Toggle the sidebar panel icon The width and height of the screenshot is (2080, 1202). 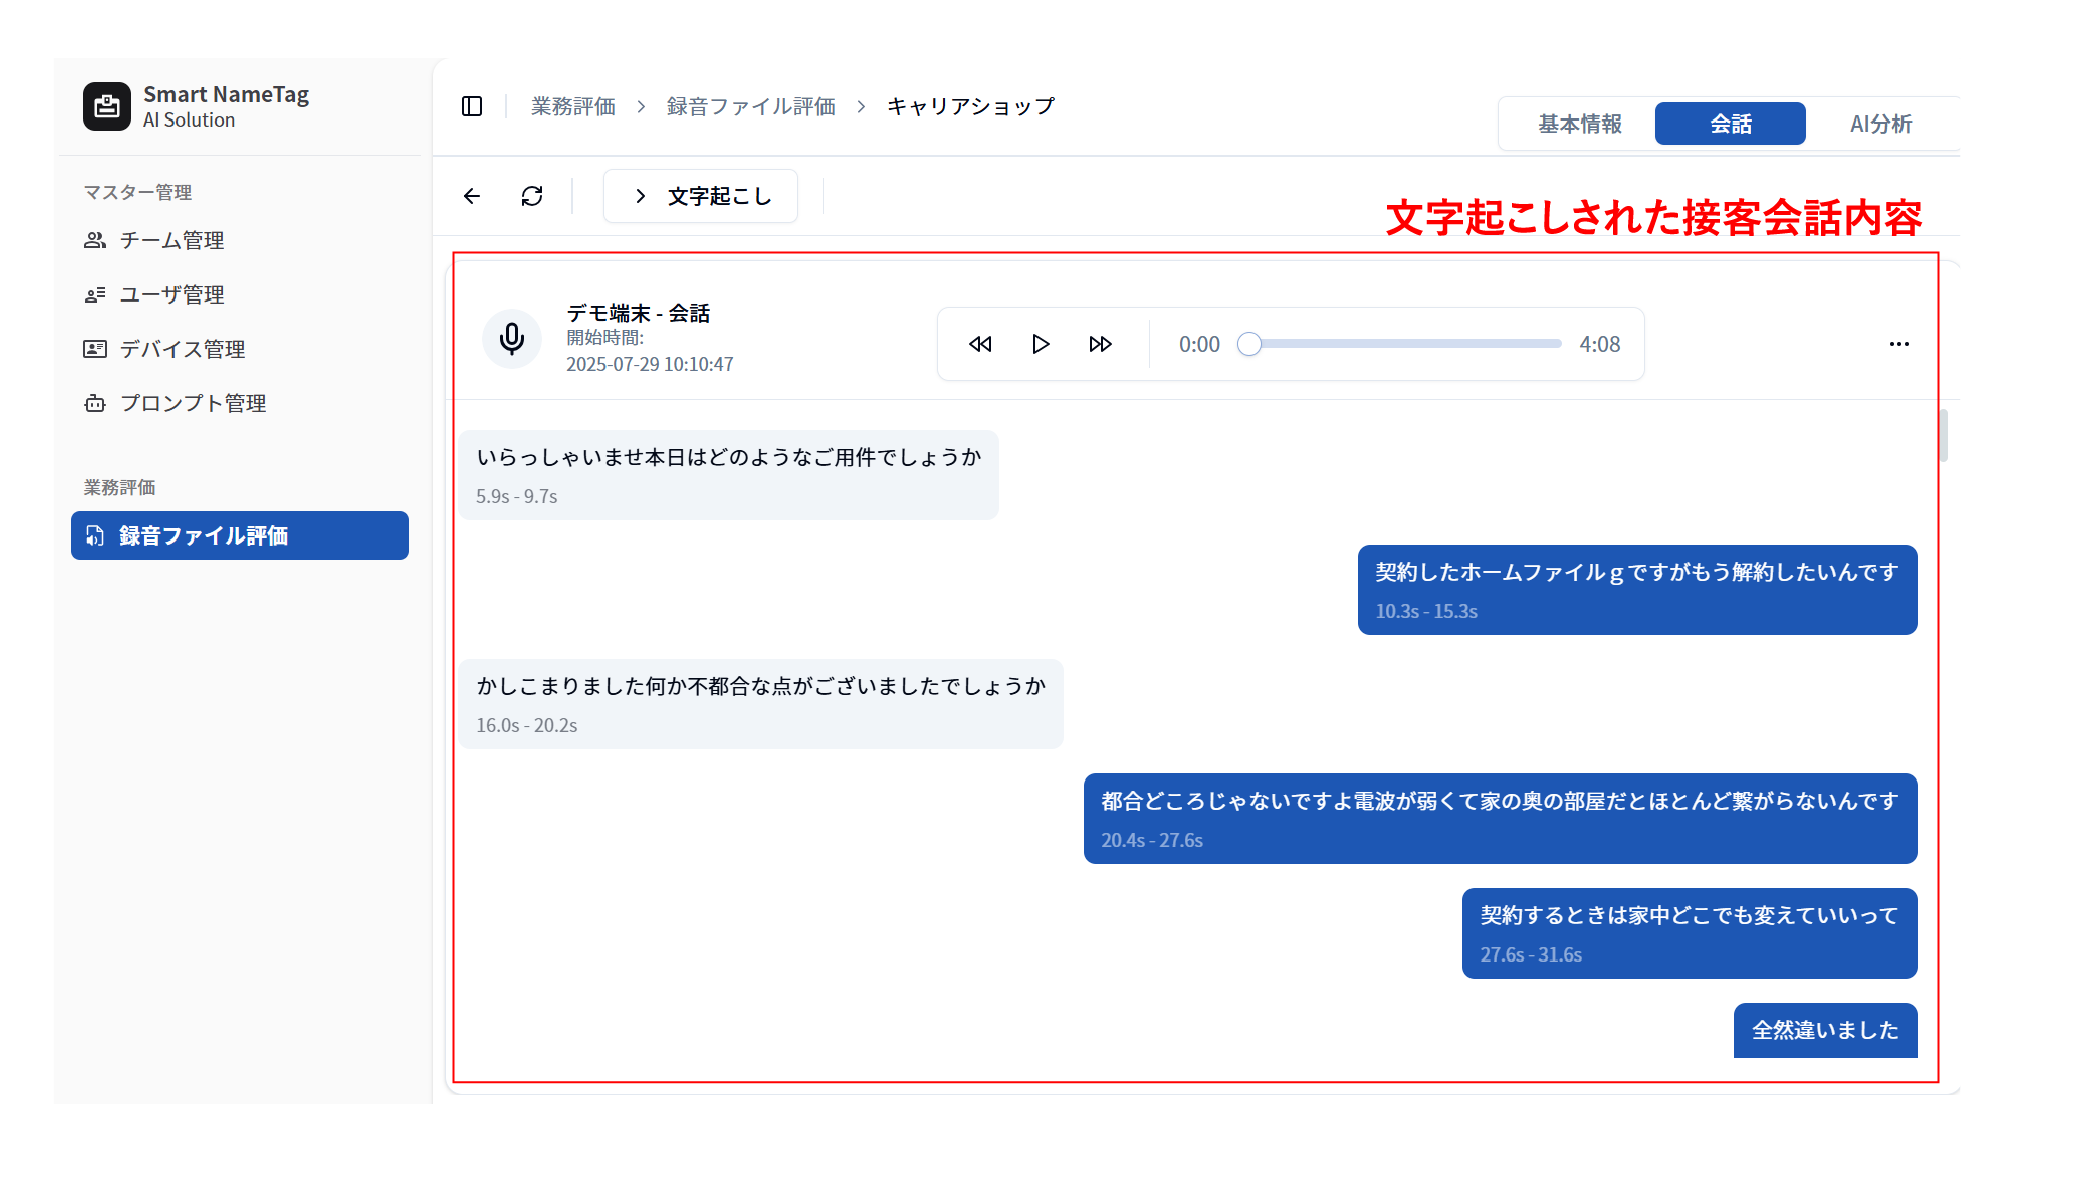472,106
